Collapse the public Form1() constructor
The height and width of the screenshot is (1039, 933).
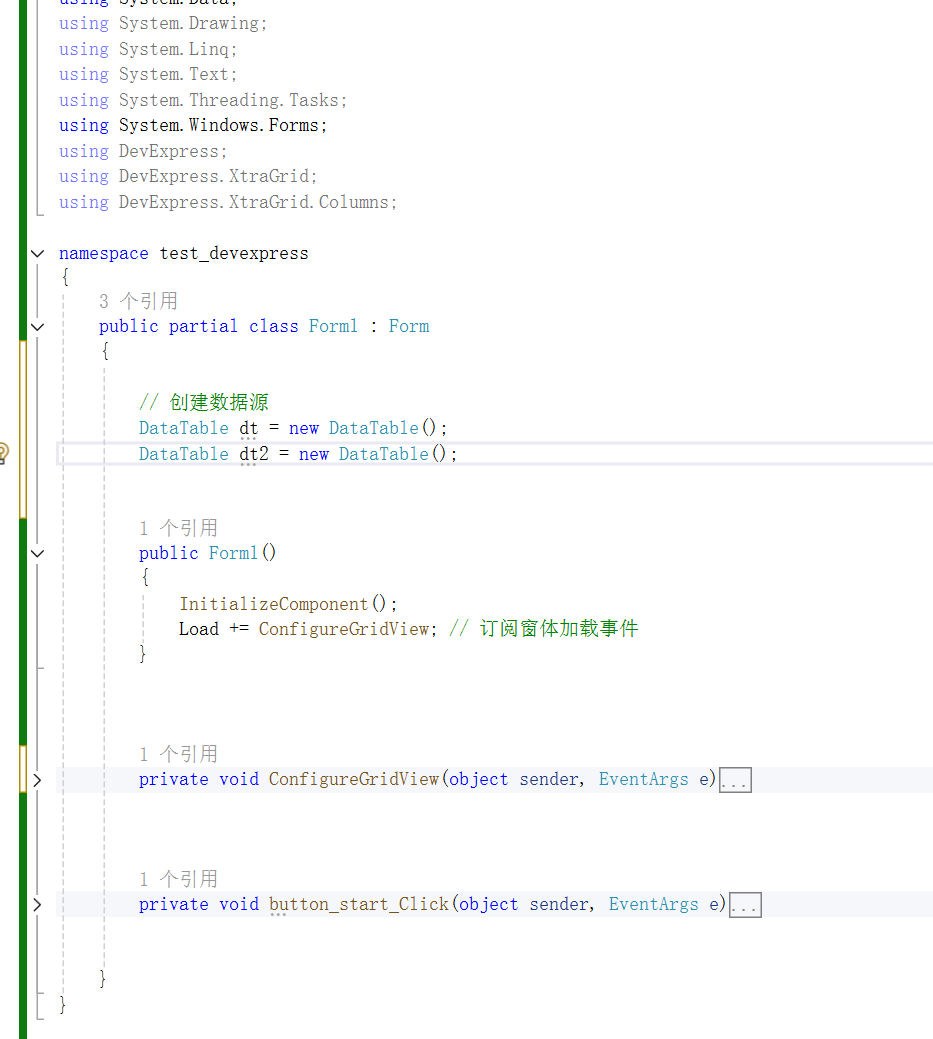(x=38, y=553)
